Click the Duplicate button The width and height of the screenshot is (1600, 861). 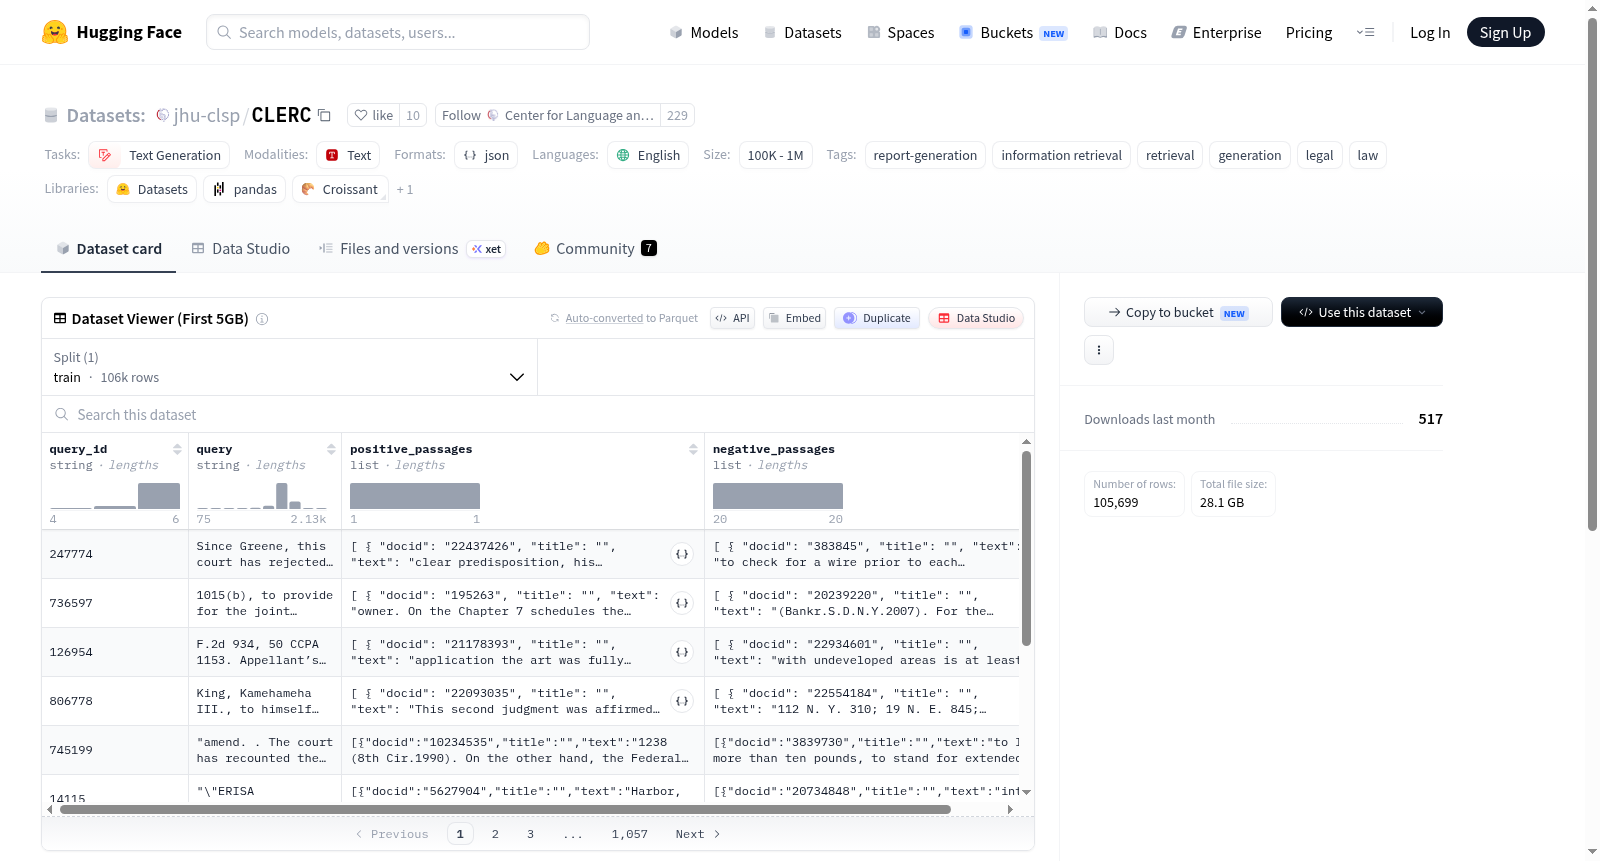tap(876, 318)
